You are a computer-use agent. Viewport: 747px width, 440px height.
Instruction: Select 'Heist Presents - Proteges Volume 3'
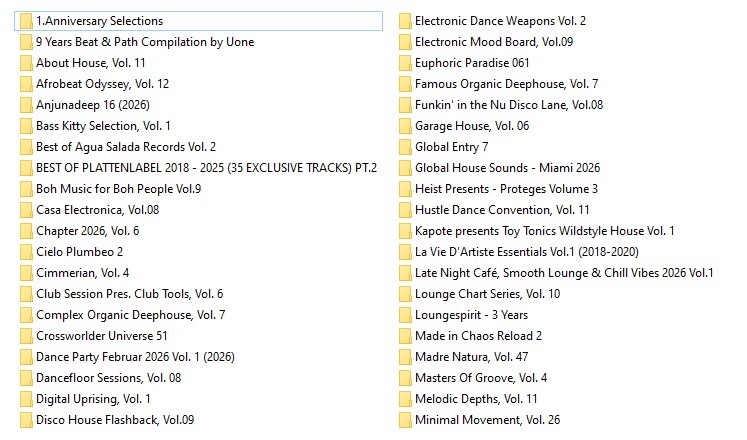pyautogui.click(x=506, y=189)
